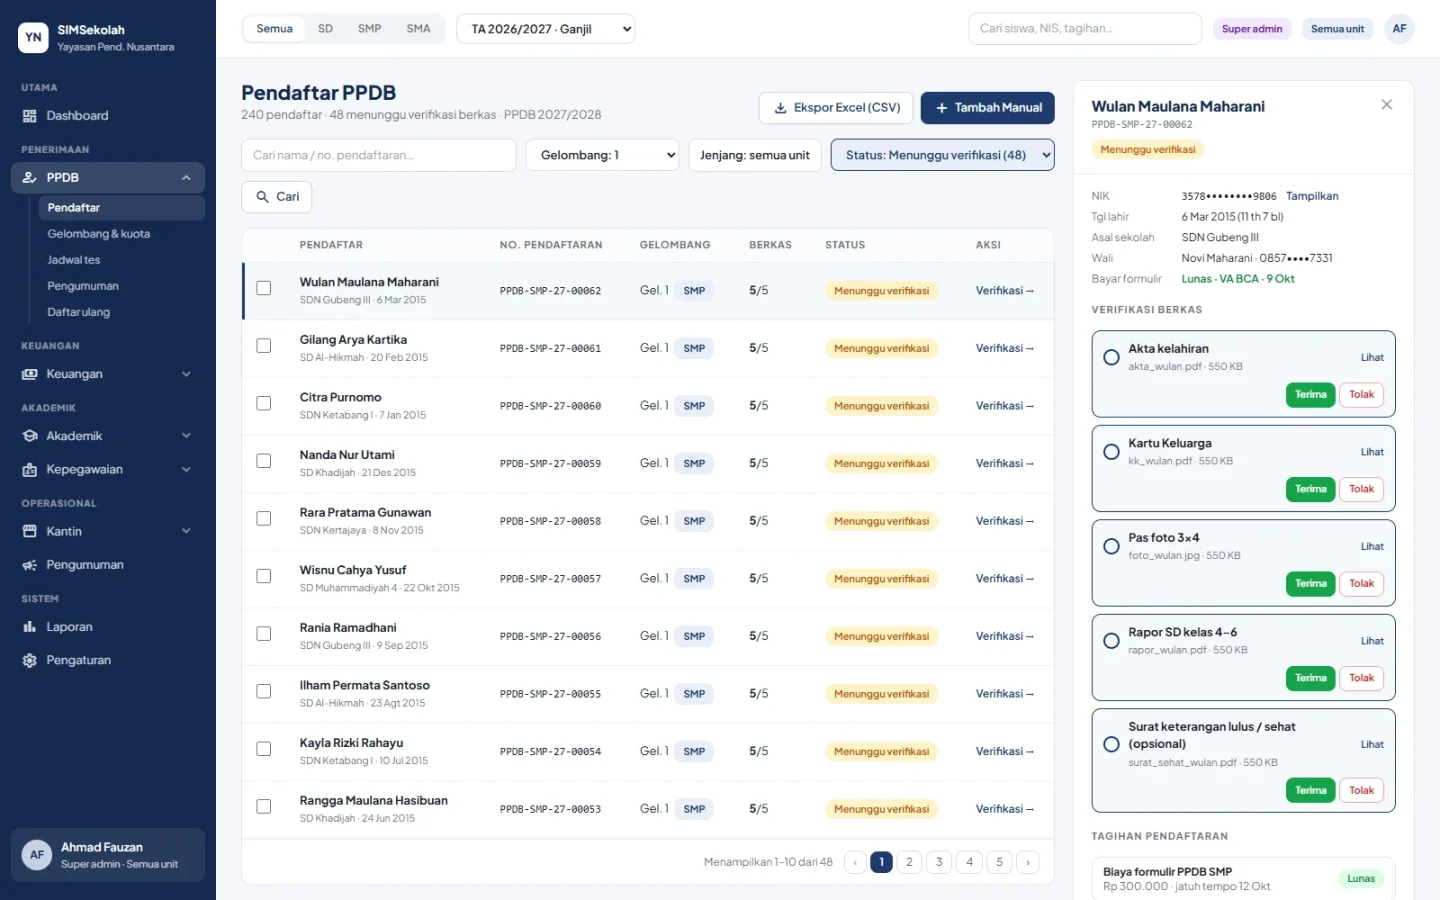Open the Status: Menunggu verifikasi dropdown
The width and height of the screenshot is (1440, 900).
[943, 155]
